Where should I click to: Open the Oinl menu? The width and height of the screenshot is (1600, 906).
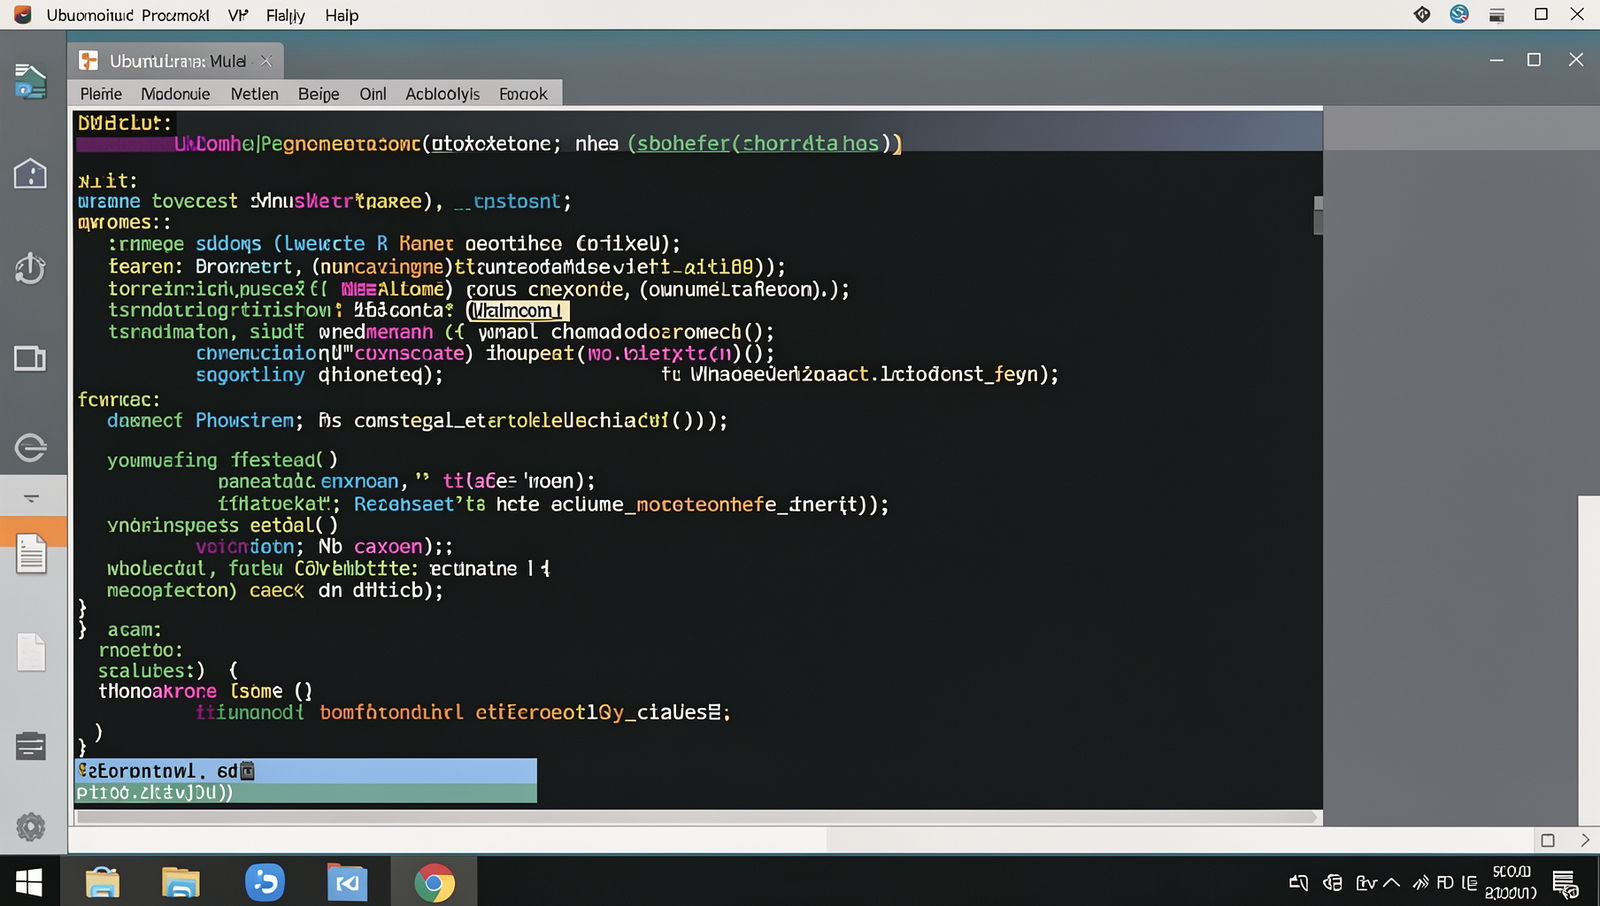tap(373, 94)
